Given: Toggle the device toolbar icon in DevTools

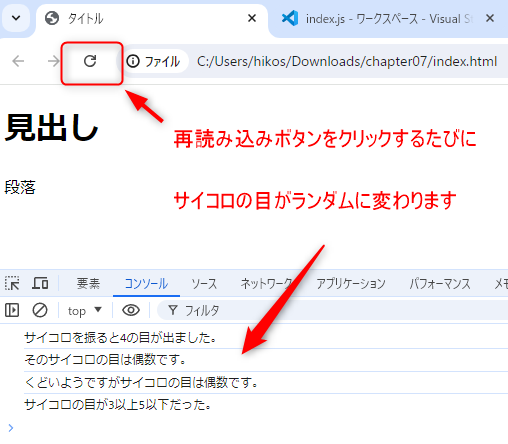Looking at the screenshot, I should (40, 283).
